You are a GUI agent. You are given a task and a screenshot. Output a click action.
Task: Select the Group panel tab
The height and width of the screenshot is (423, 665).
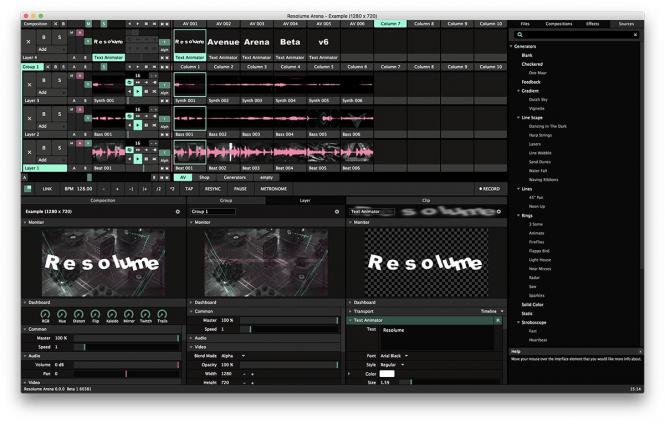click(x=226, y=200)
